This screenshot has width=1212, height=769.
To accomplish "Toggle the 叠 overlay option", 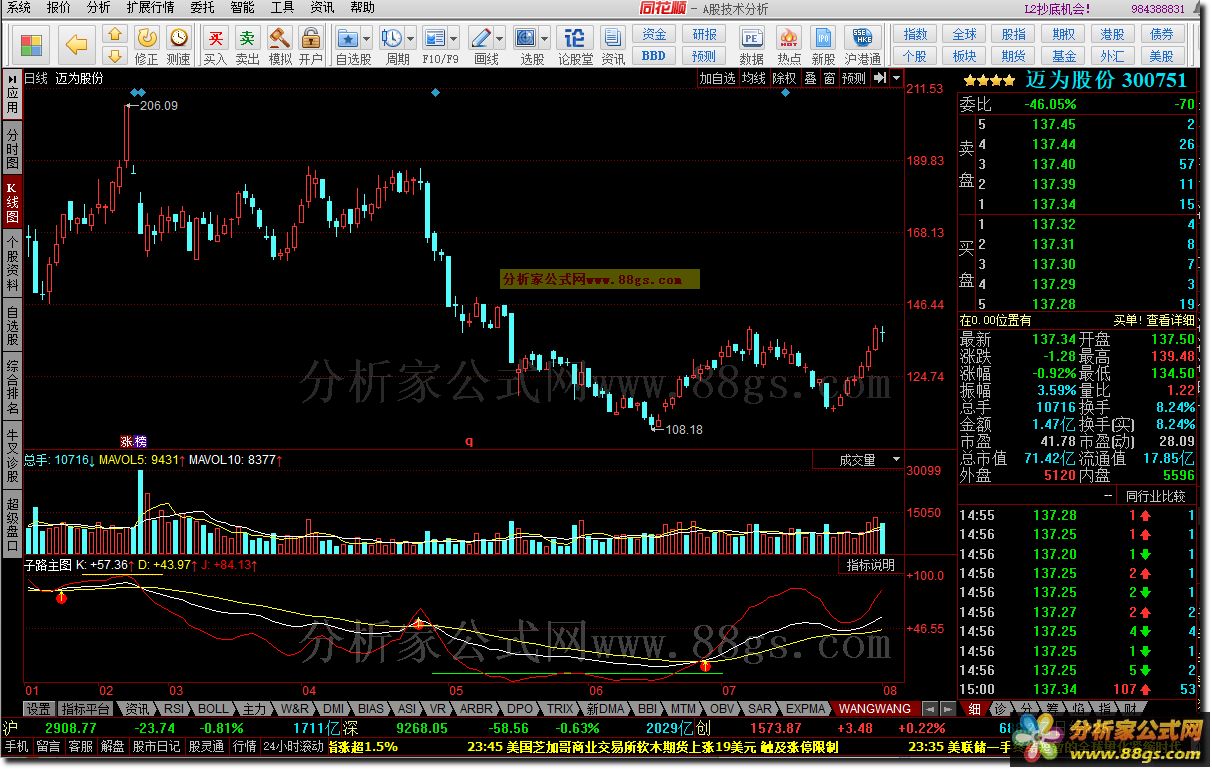I will [x=811, y=78].
